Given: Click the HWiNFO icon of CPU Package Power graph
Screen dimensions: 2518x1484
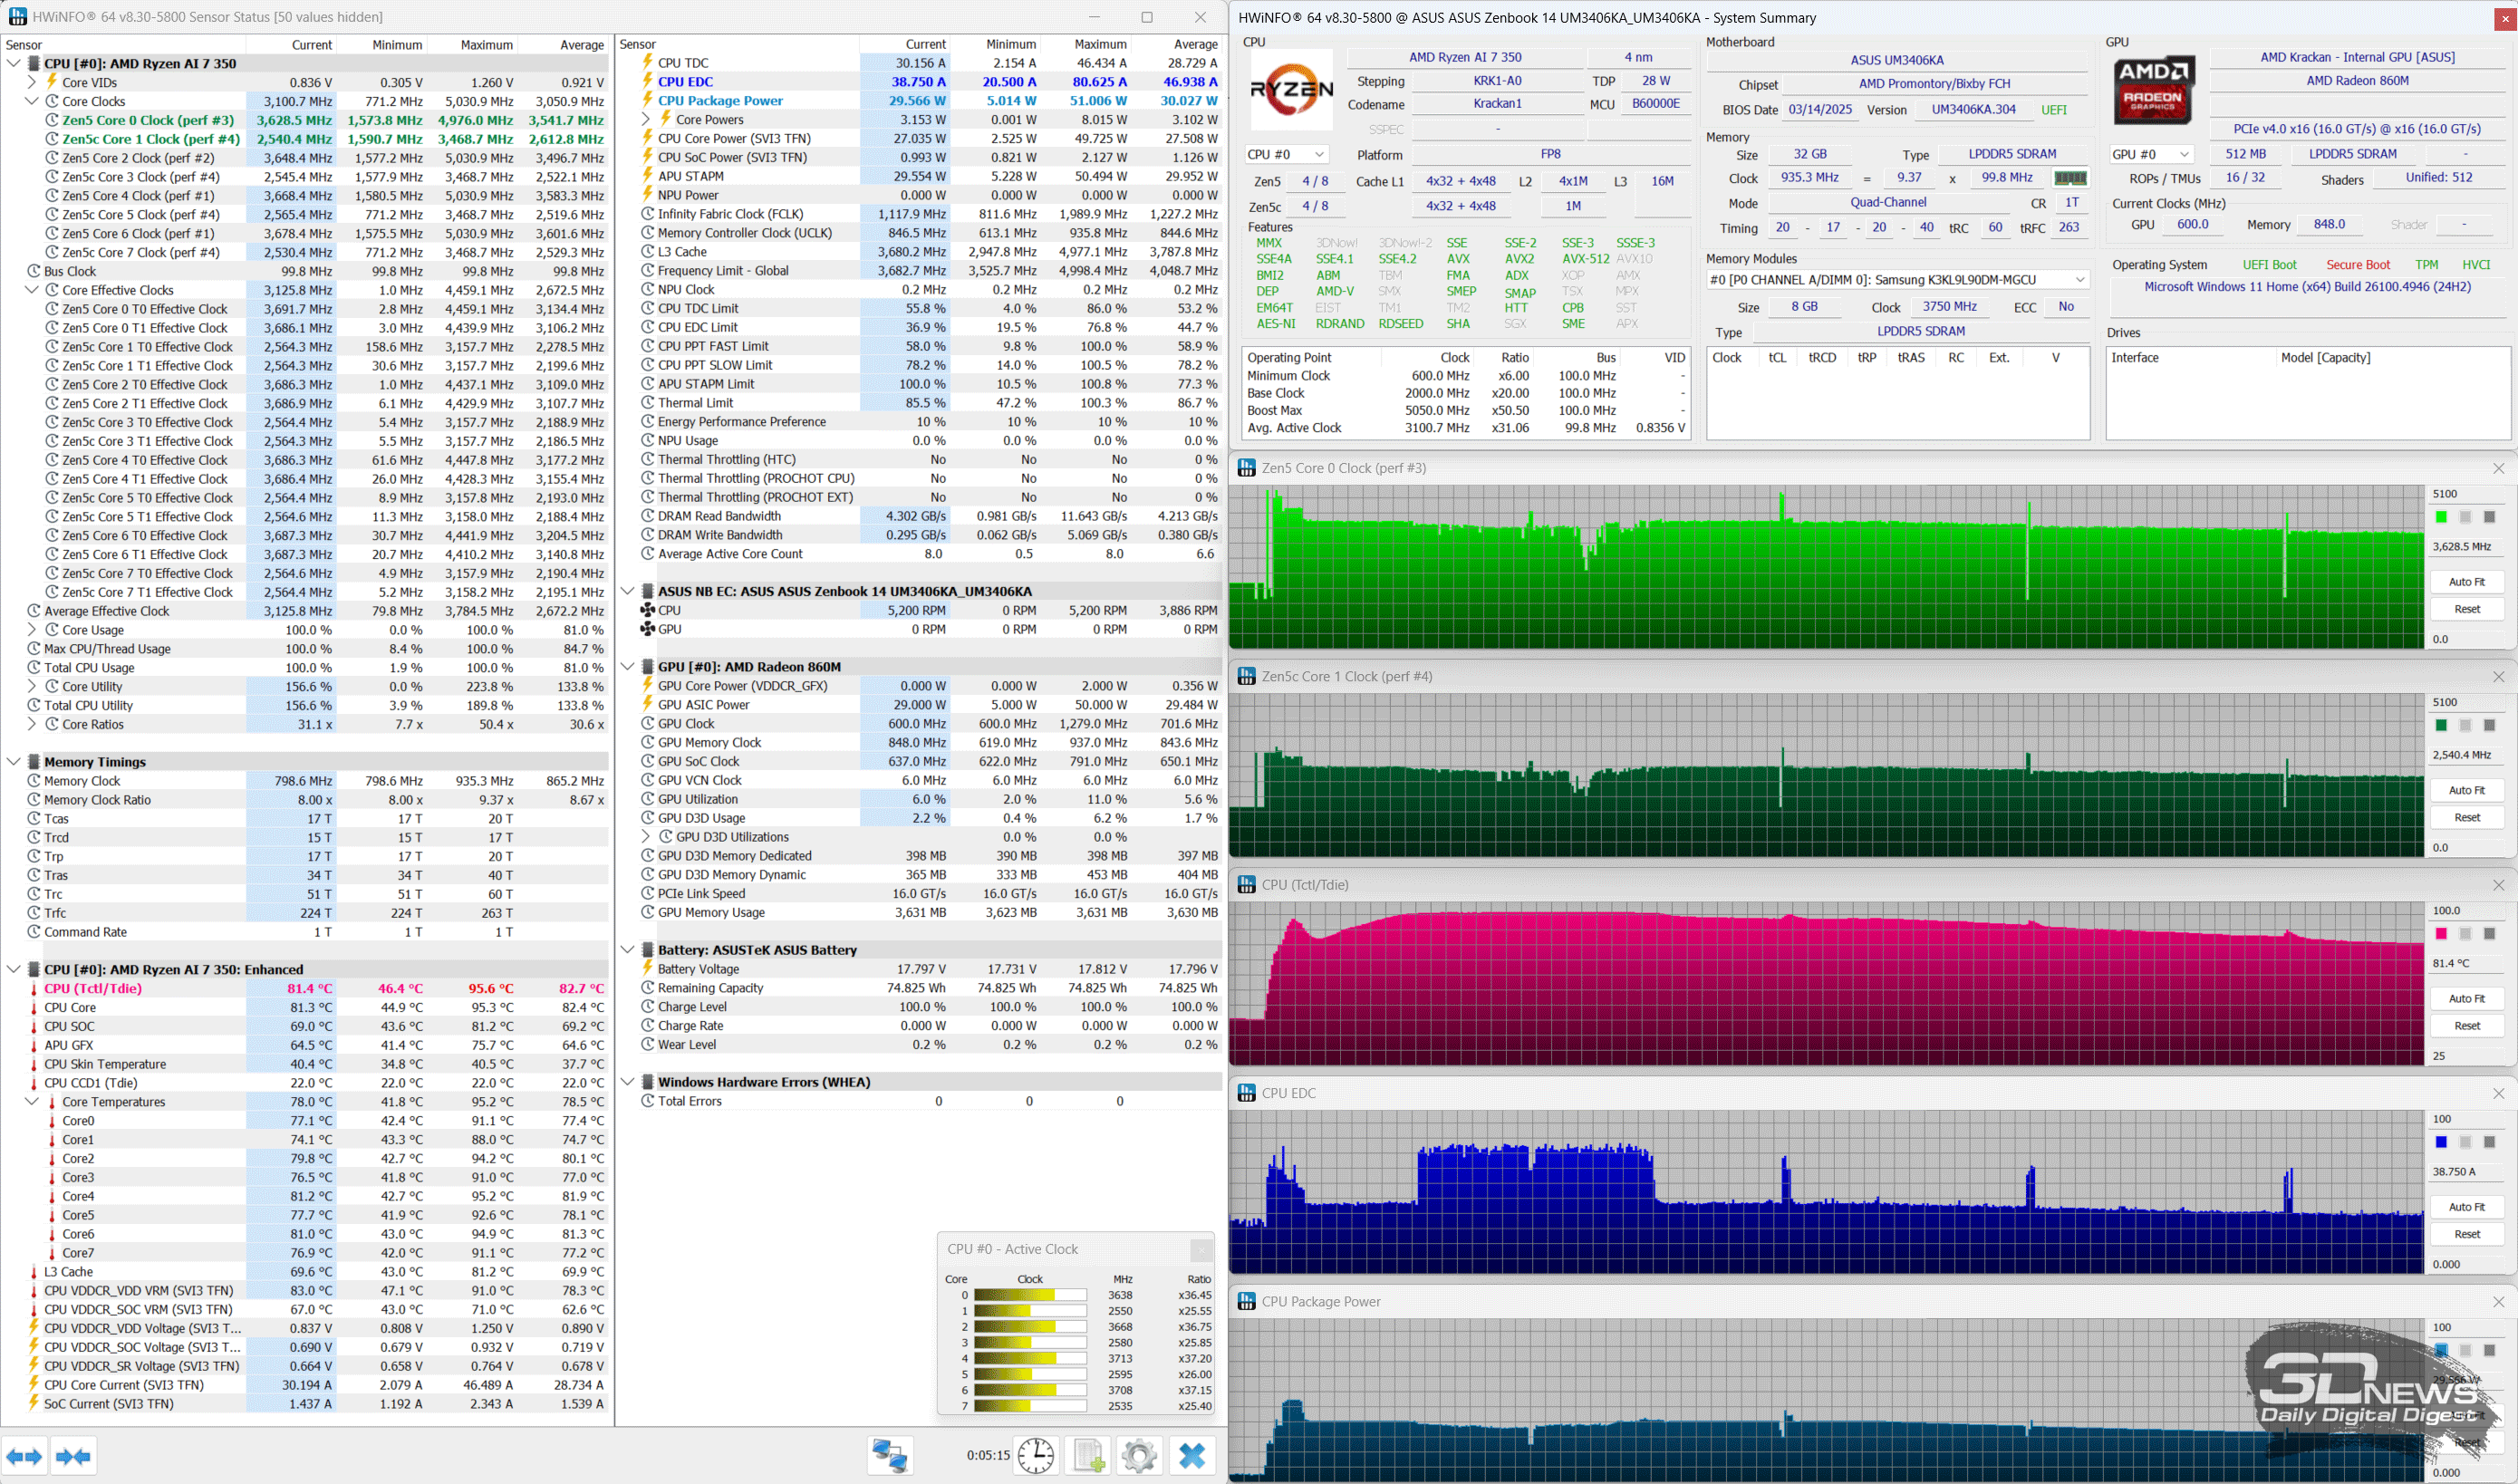Looking at the screenshot, I should [1246, 1301].
